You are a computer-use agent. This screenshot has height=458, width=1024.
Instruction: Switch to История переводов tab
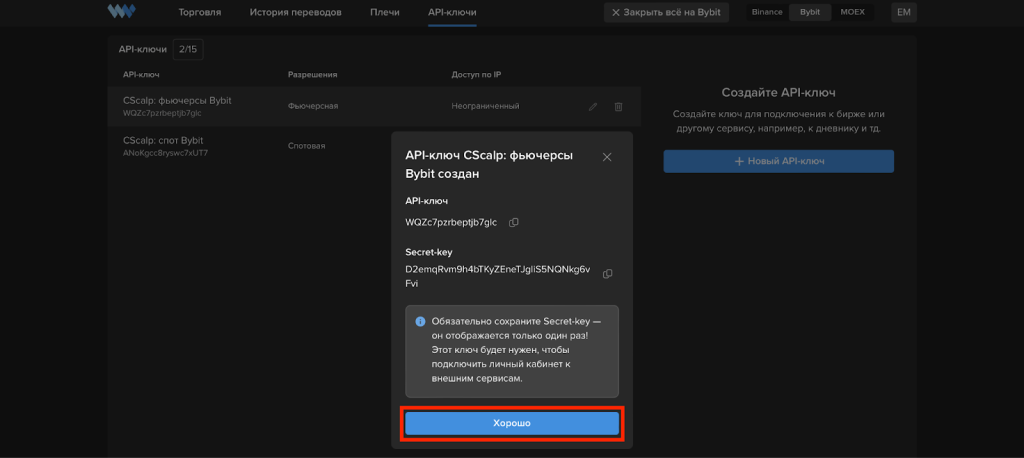pos(295,13)
